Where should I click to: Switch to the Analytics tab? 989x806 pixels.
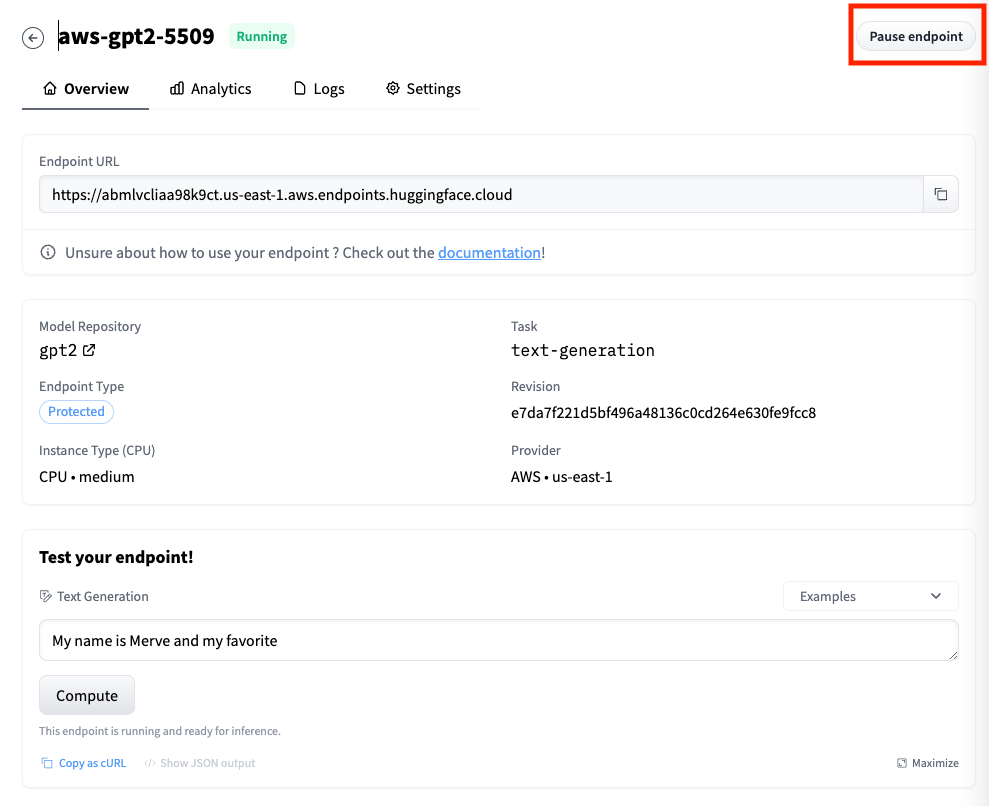coord(211,89)
